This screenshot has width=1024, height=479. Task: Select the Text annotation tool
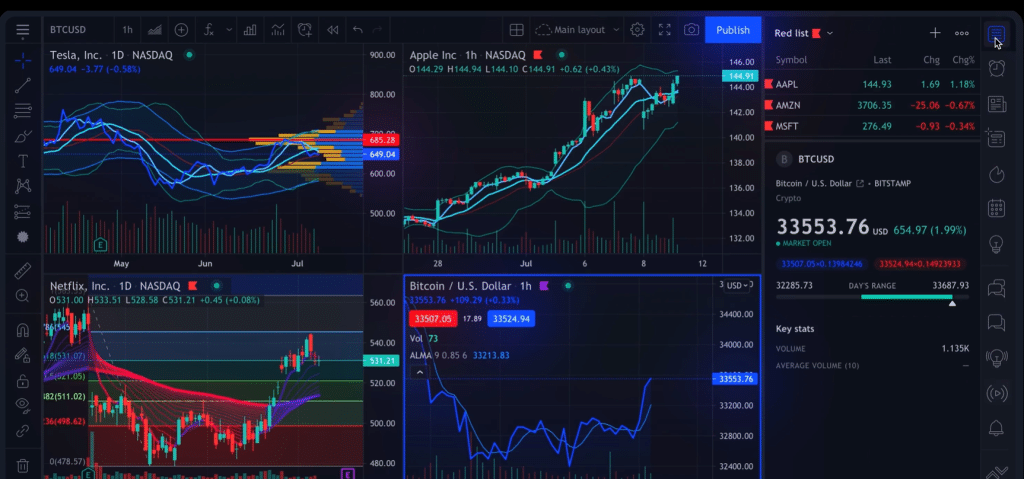(23, 161)
